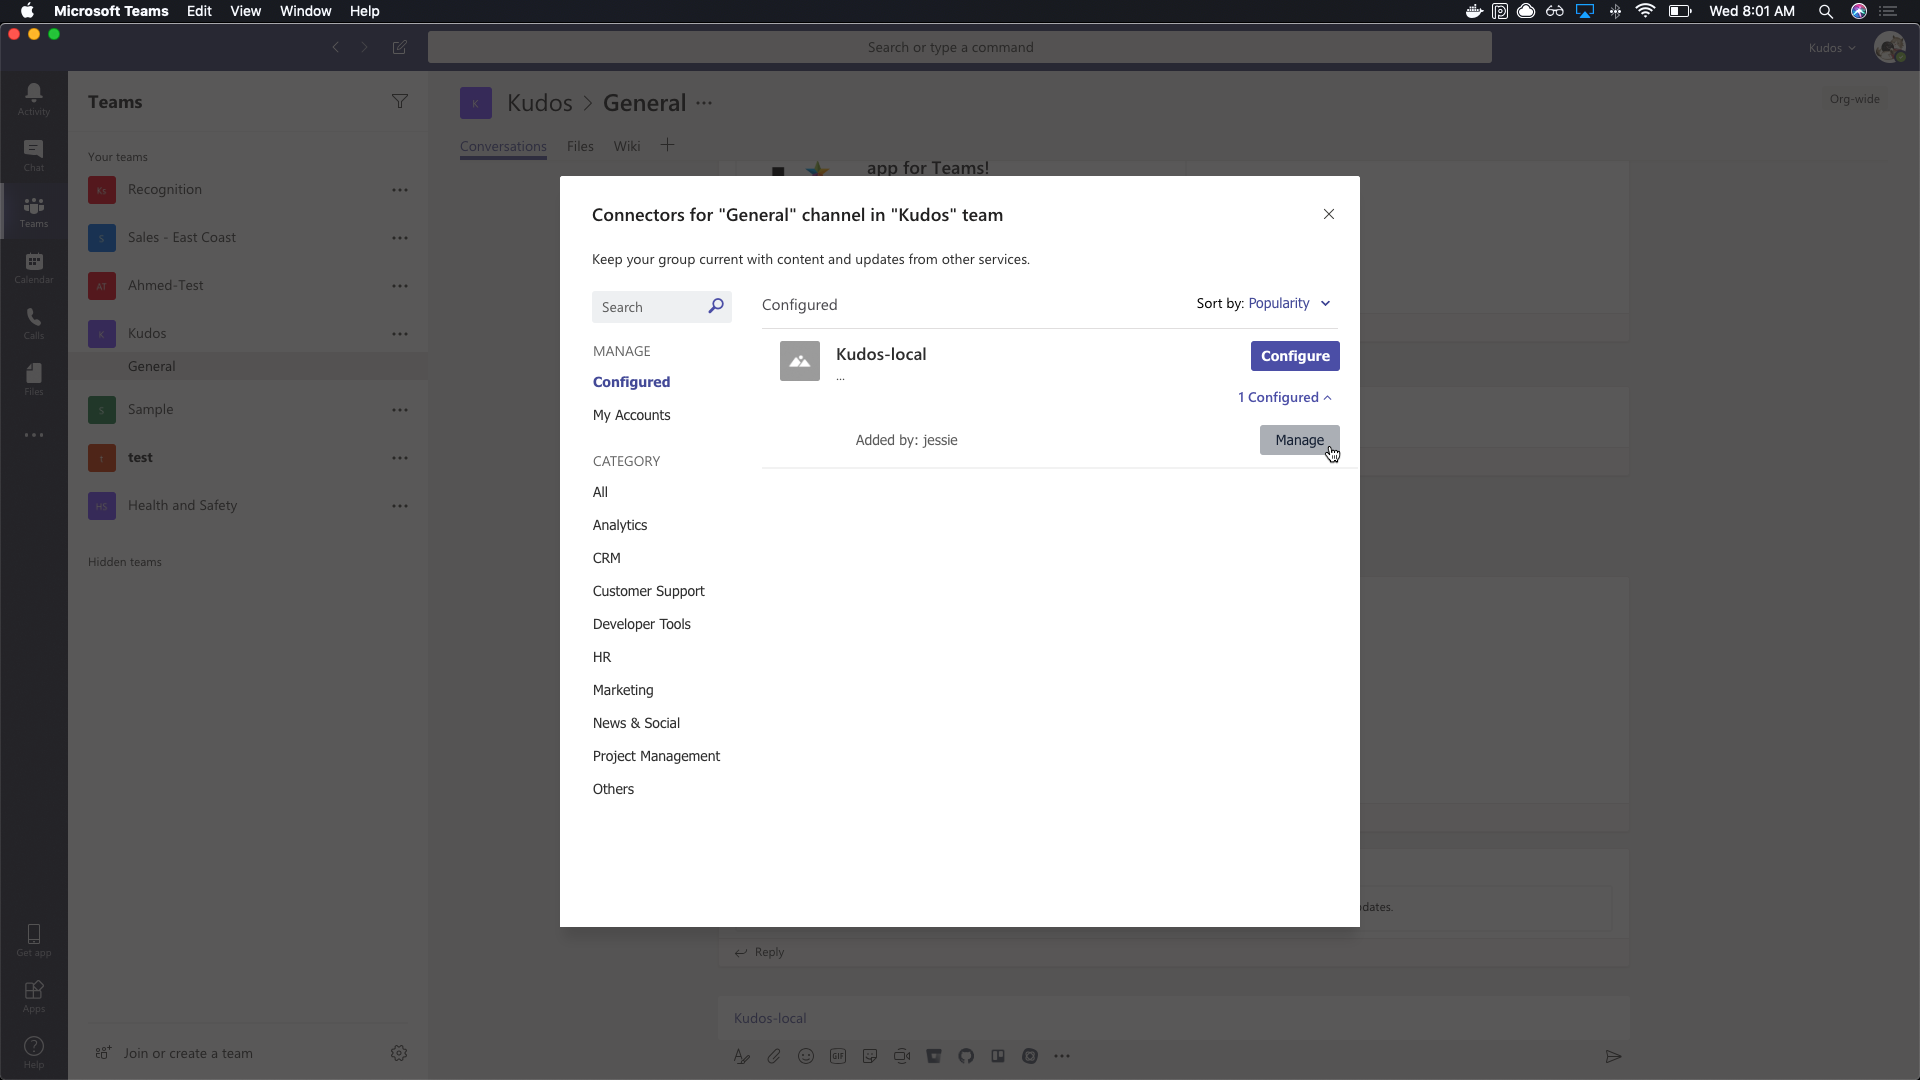Image resolution: width=1920 pixels, height=1080 pixels.
Task: Click the Attach paperclip icon
Action: click(x=774, y=1056)
